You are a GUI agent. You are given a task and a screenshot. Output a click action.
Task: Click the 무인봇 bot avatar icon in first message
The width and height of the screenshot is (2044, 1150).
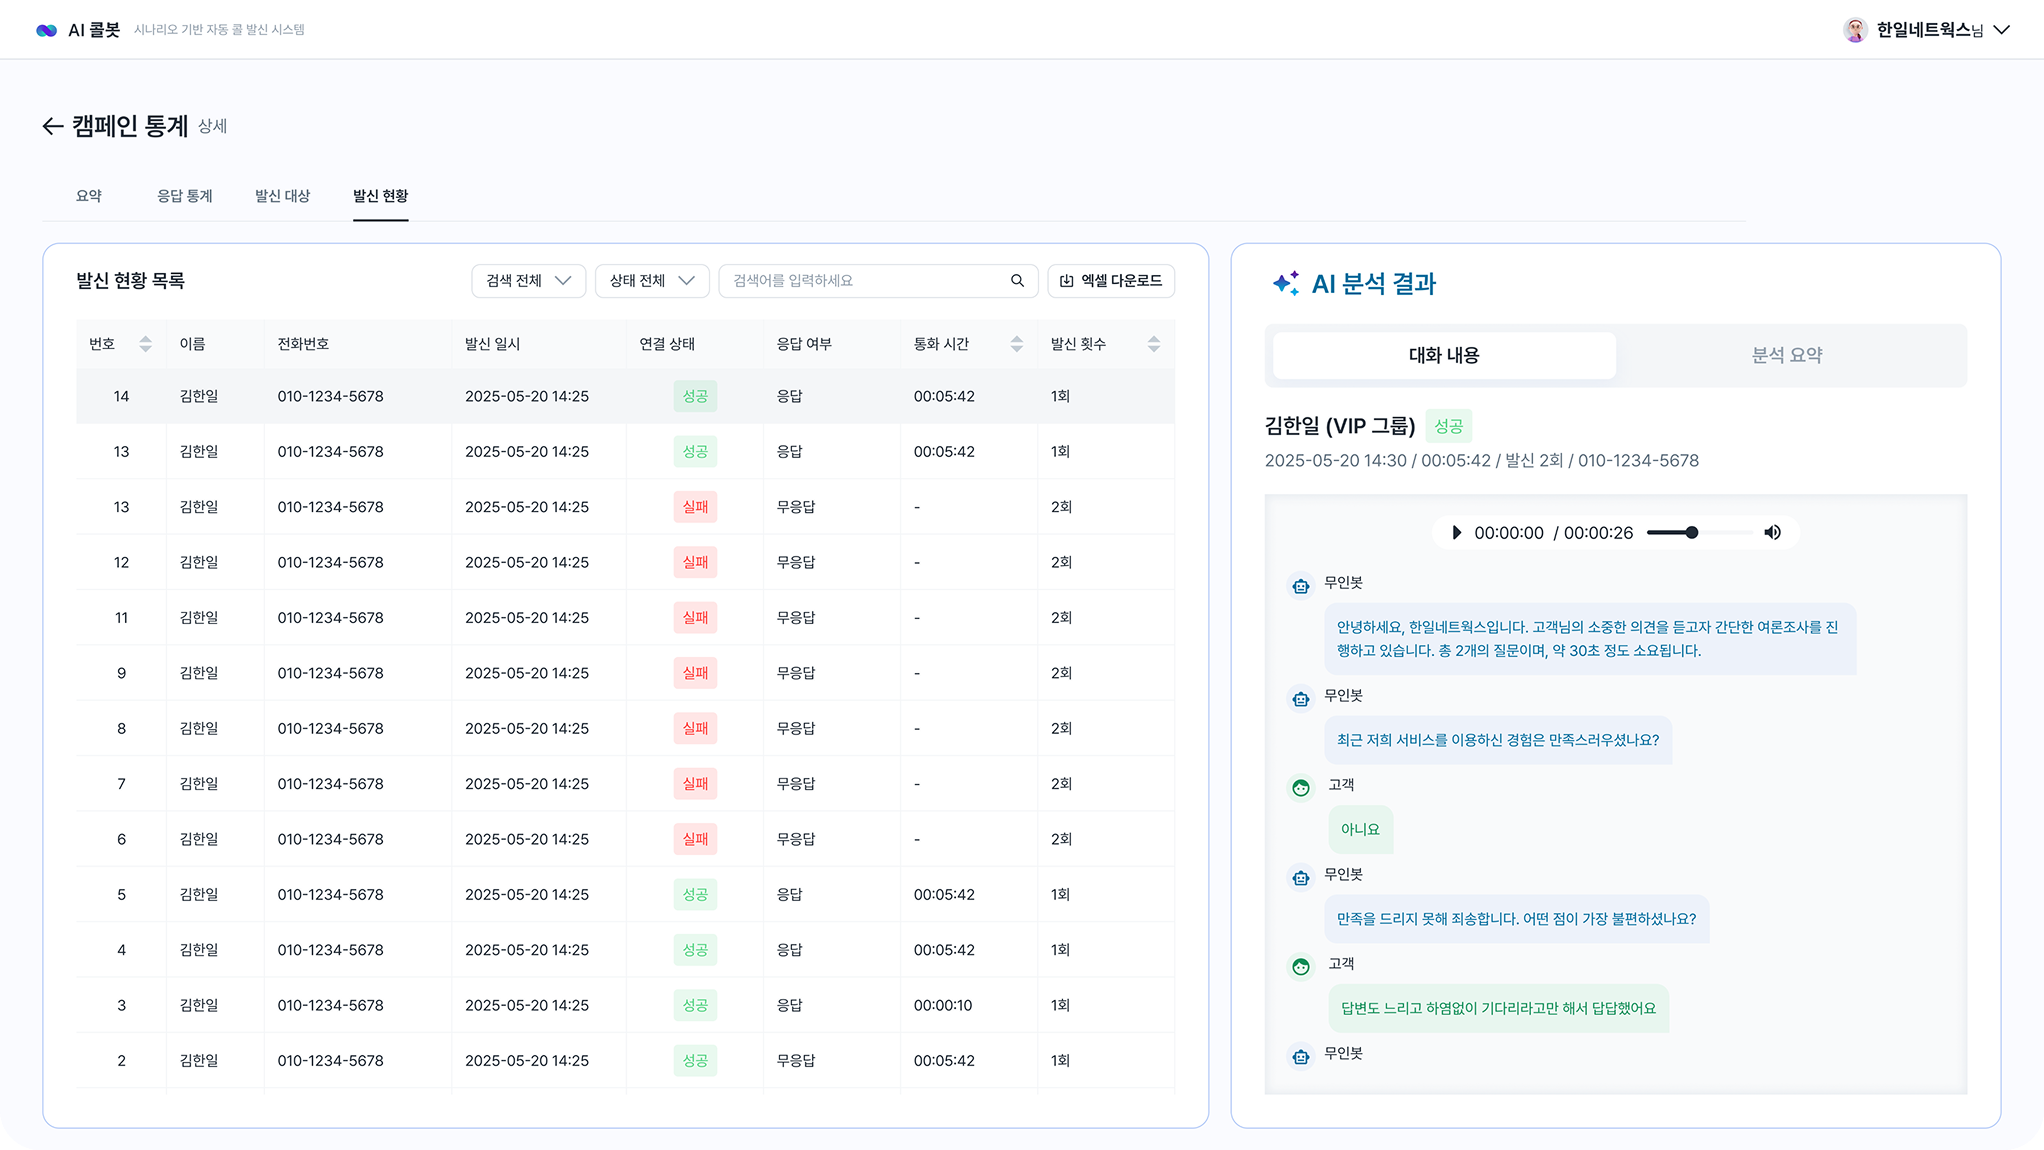click(1300, 586)
